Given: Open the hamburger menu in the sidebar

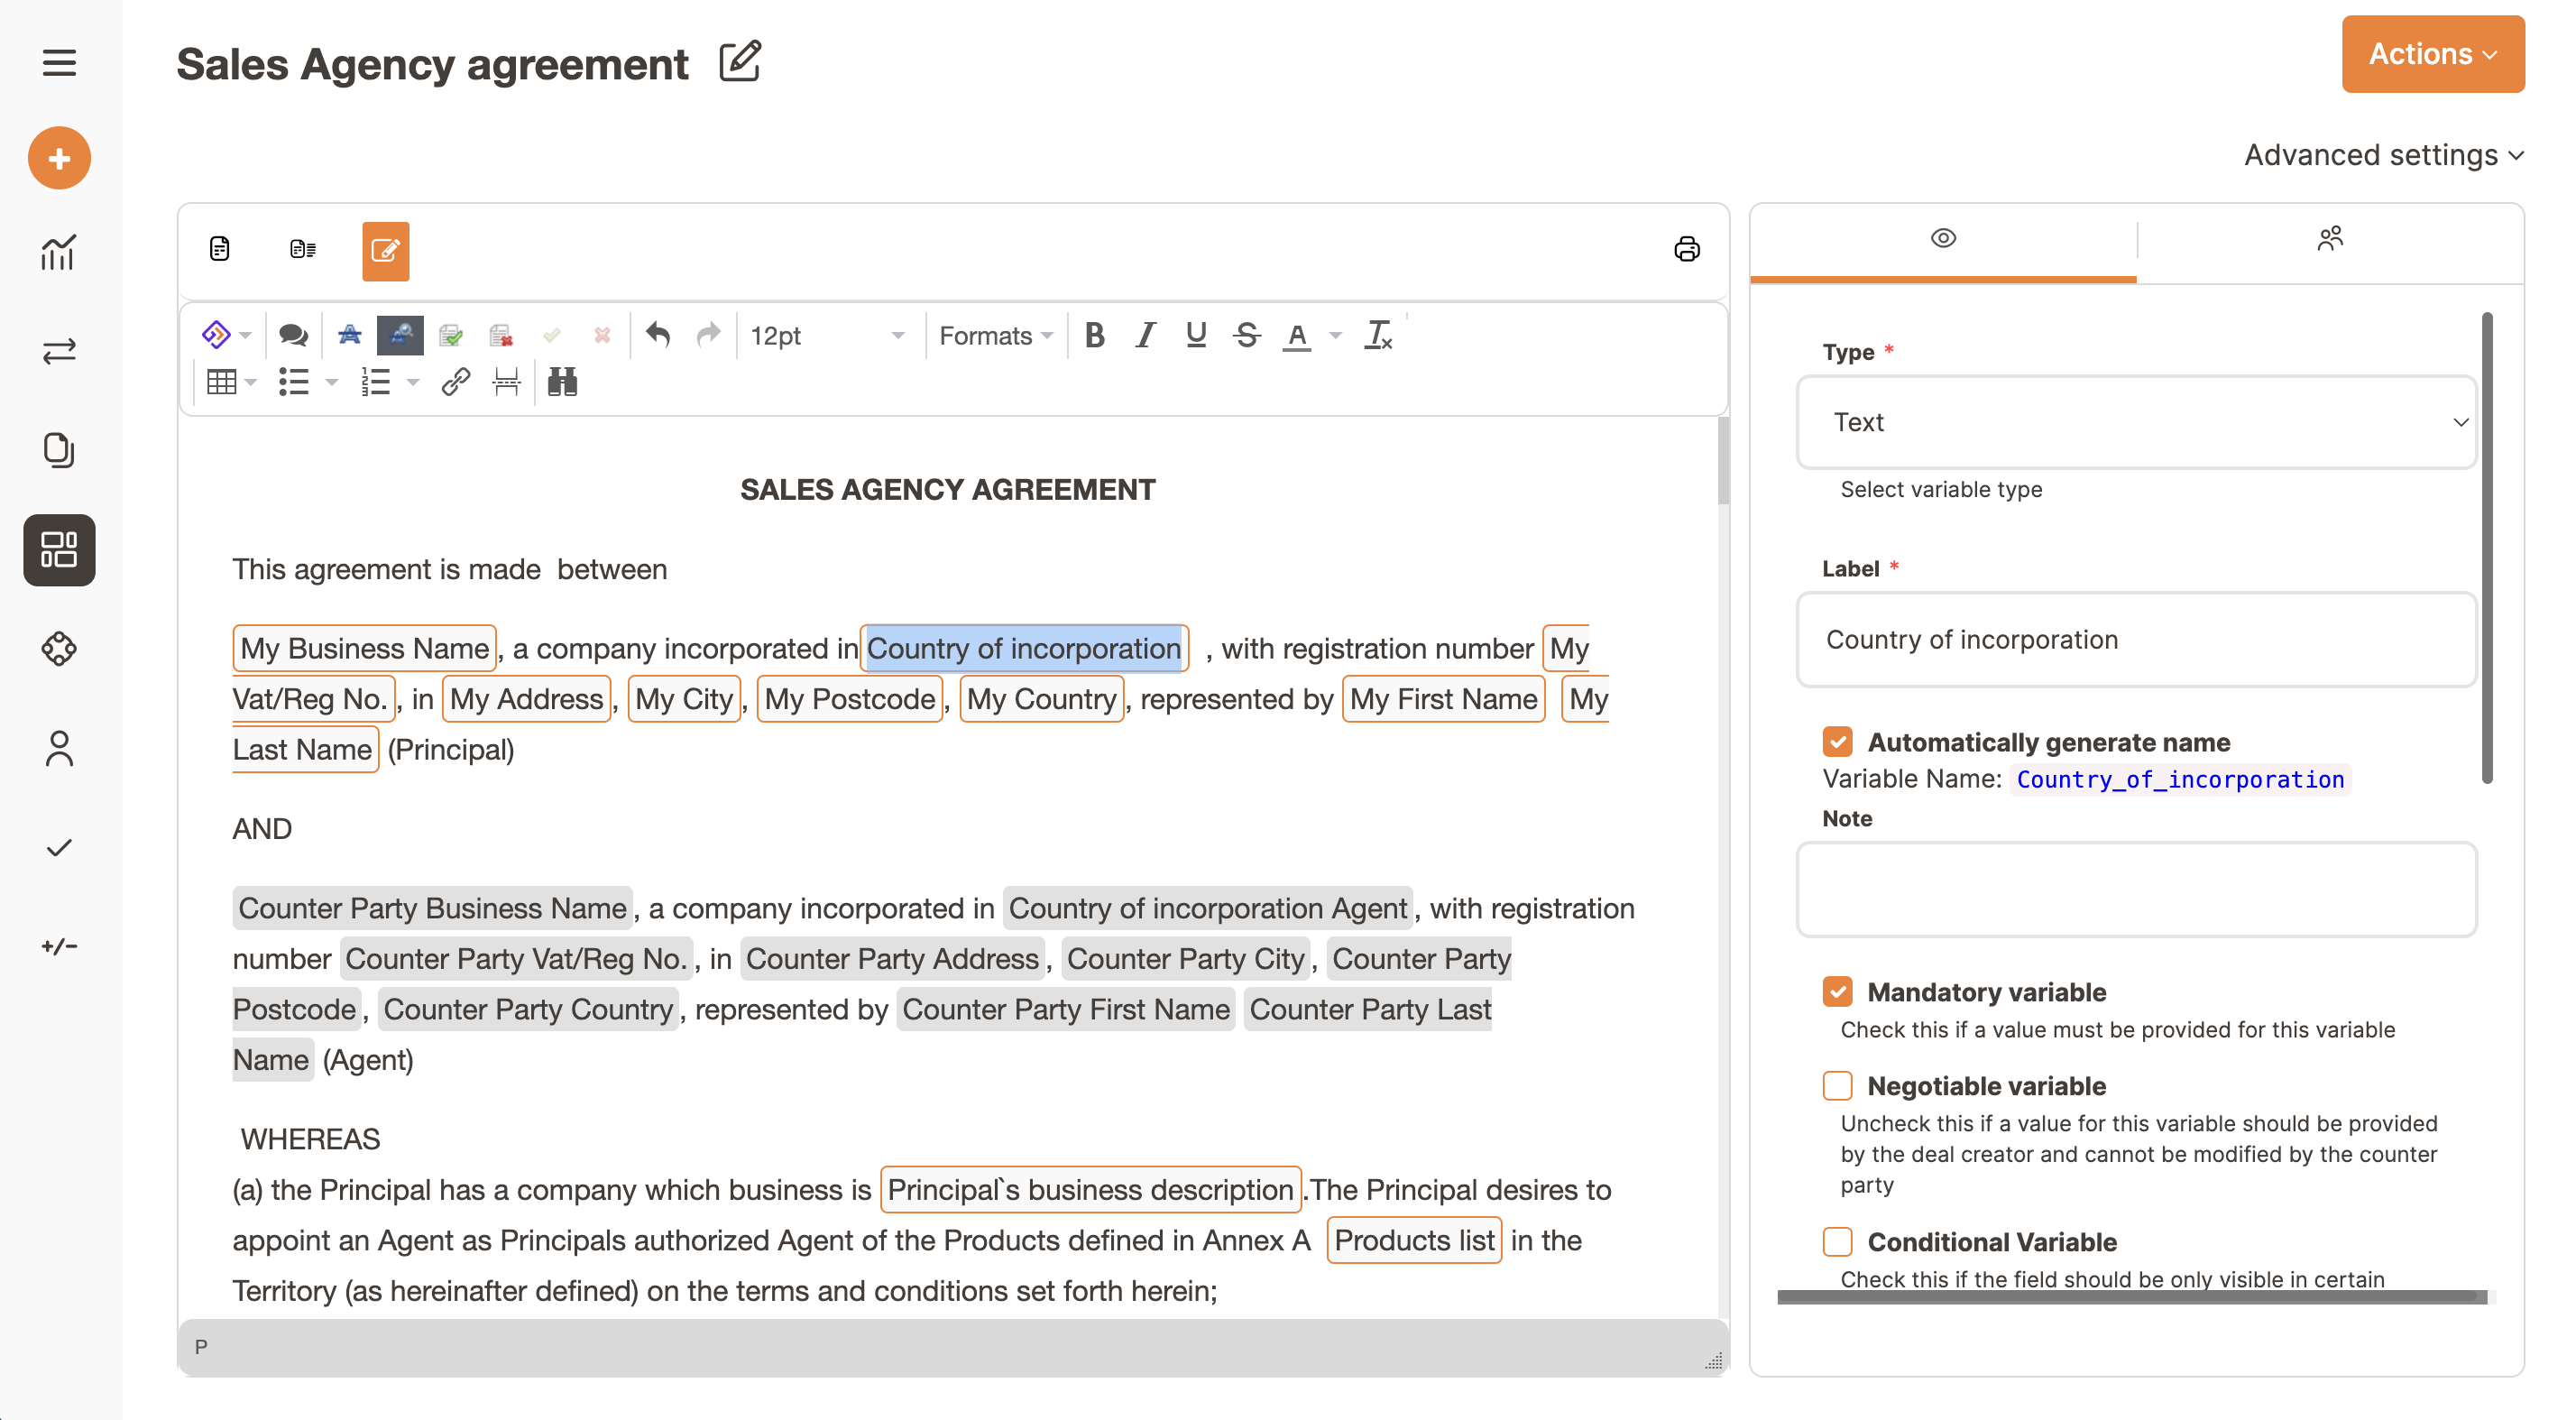Looking at the screenshot, I should (x=59, y=63).
